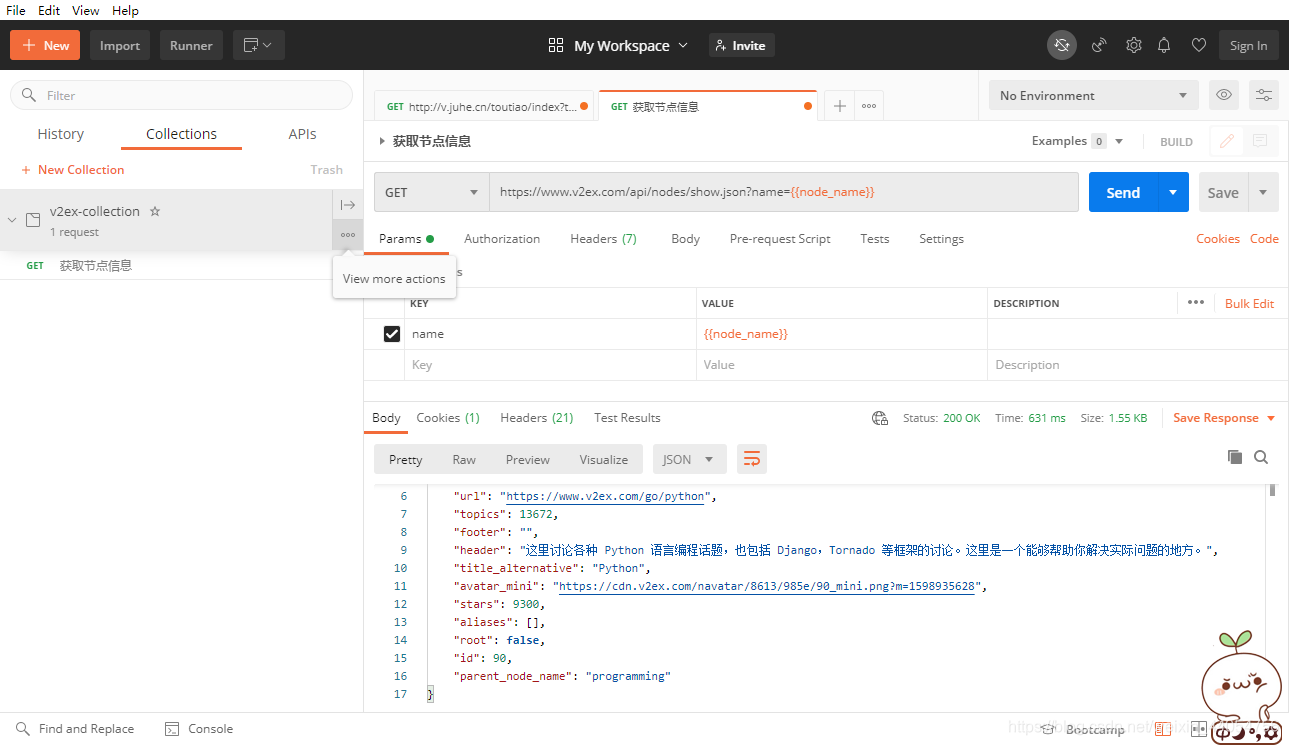Click the empty Key parameter field
Image resolution: width=1289 pixels, height=745 pixels.
551,365
